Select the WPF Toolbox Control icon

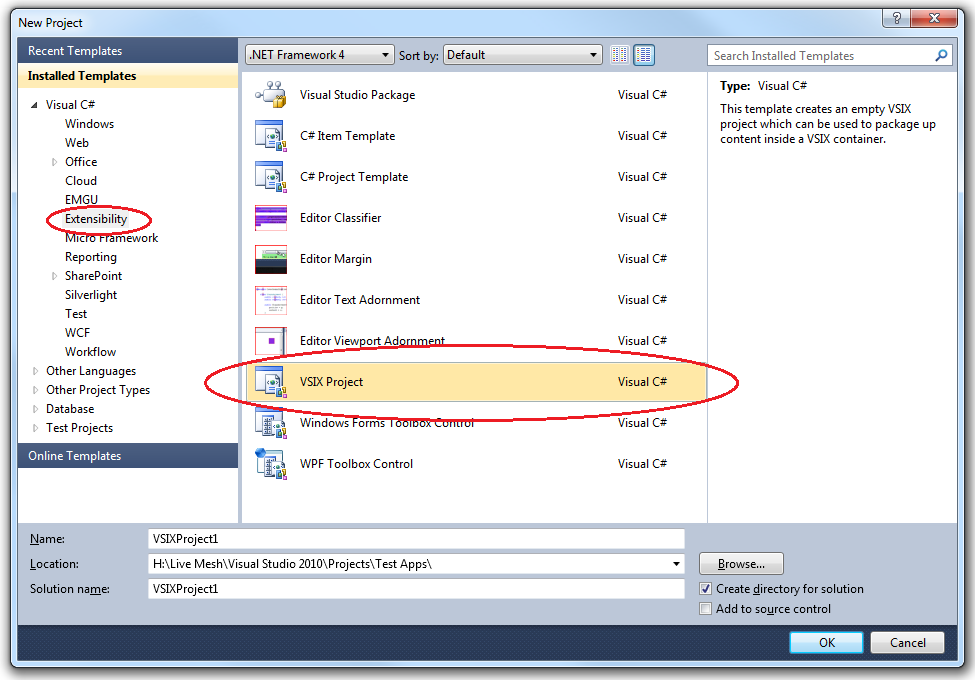271,464
